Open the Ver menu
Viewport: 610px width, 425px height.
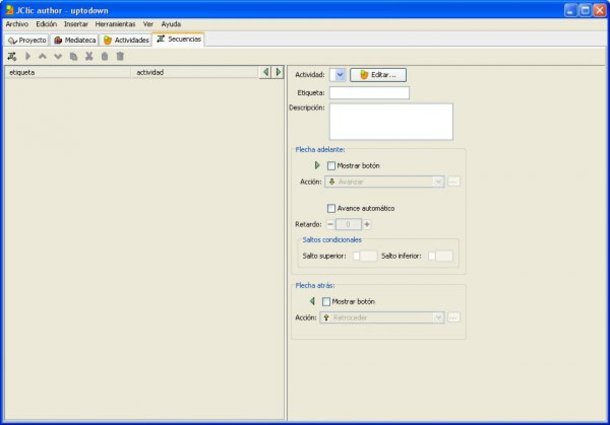coord(148,24)
